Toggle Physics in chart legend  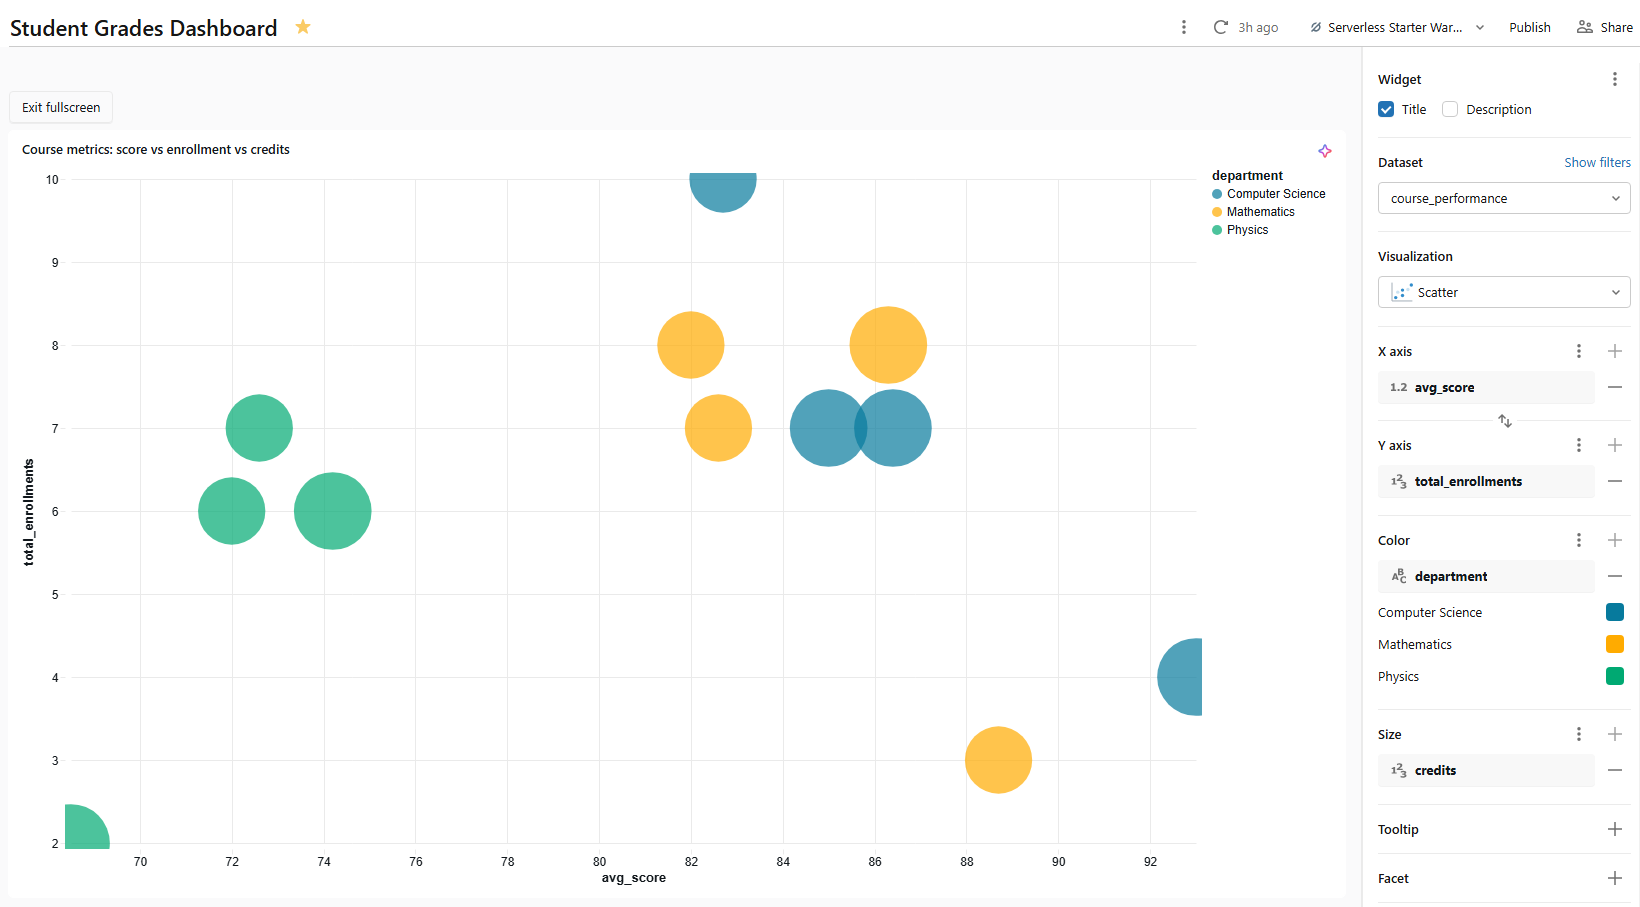[1240, 230]
